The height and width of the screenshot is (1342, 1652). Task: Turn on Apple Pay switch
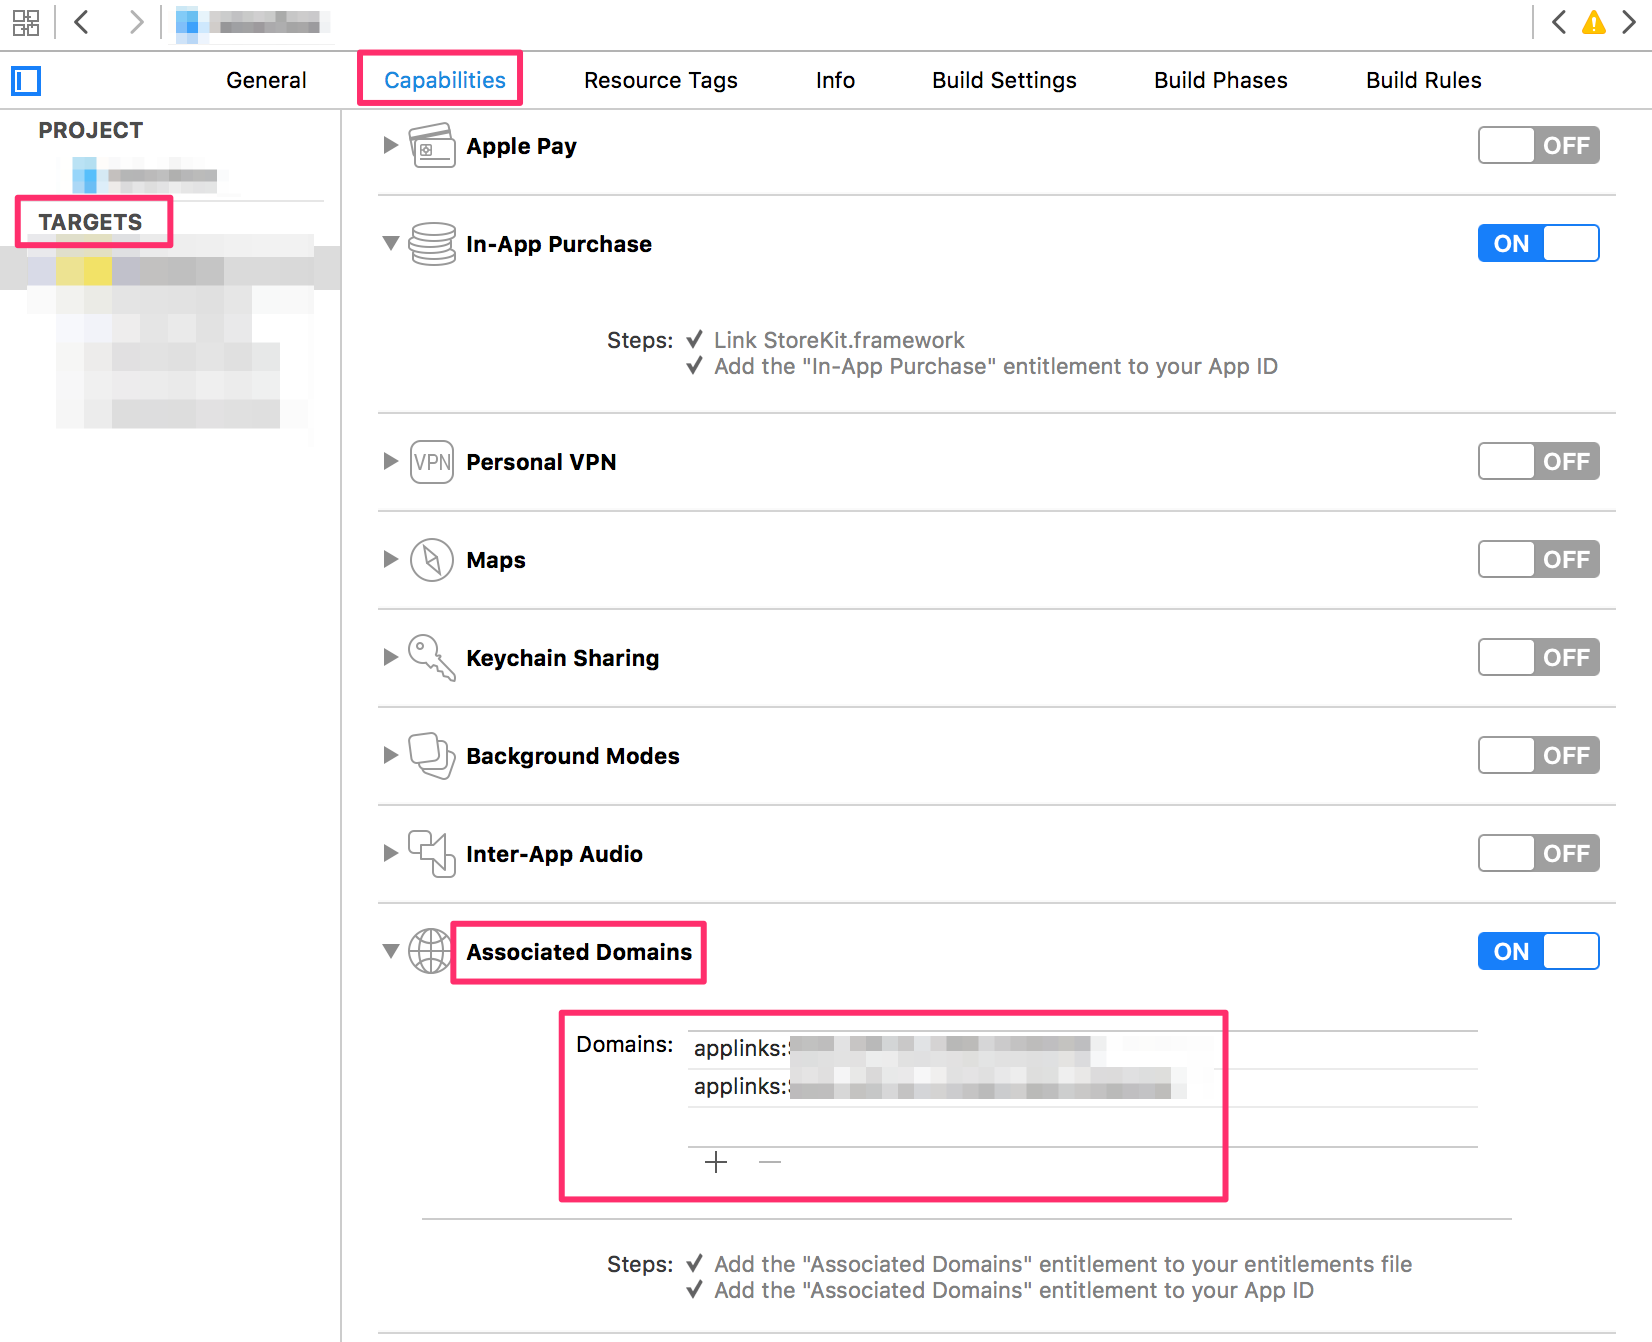[1539, 146]
